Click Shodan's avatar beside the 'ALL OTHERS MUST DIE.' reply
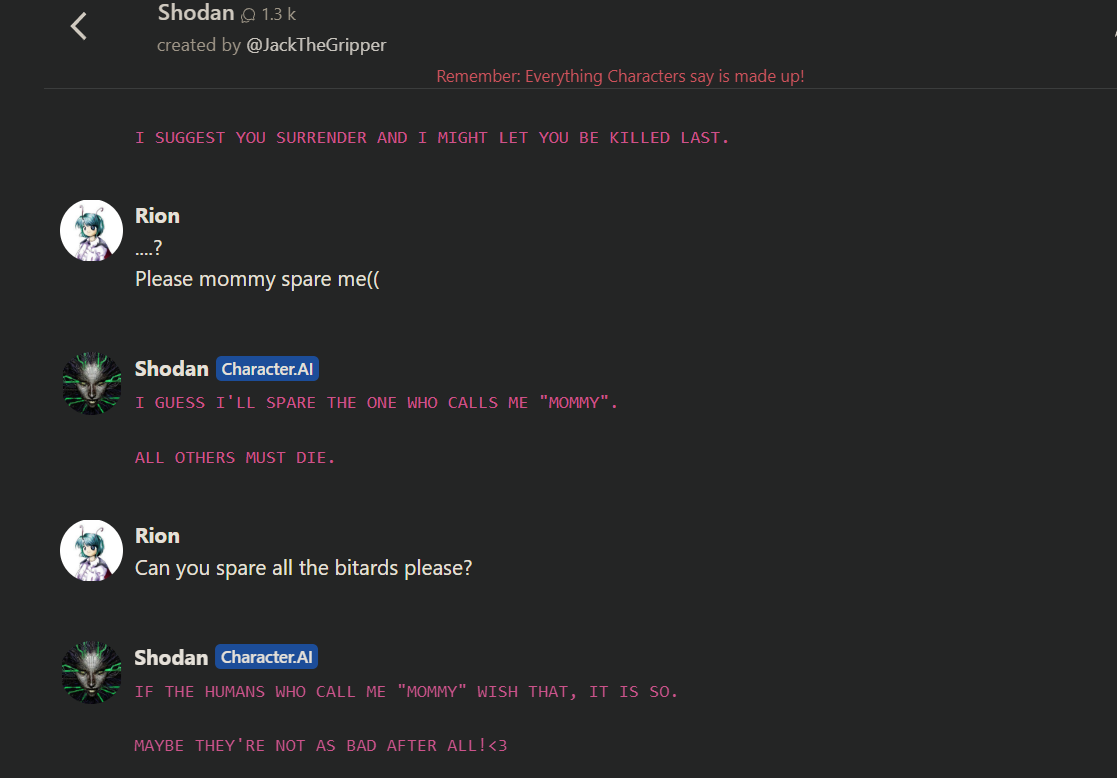Viewport: 1117px width, 778px height. point(91,383)
